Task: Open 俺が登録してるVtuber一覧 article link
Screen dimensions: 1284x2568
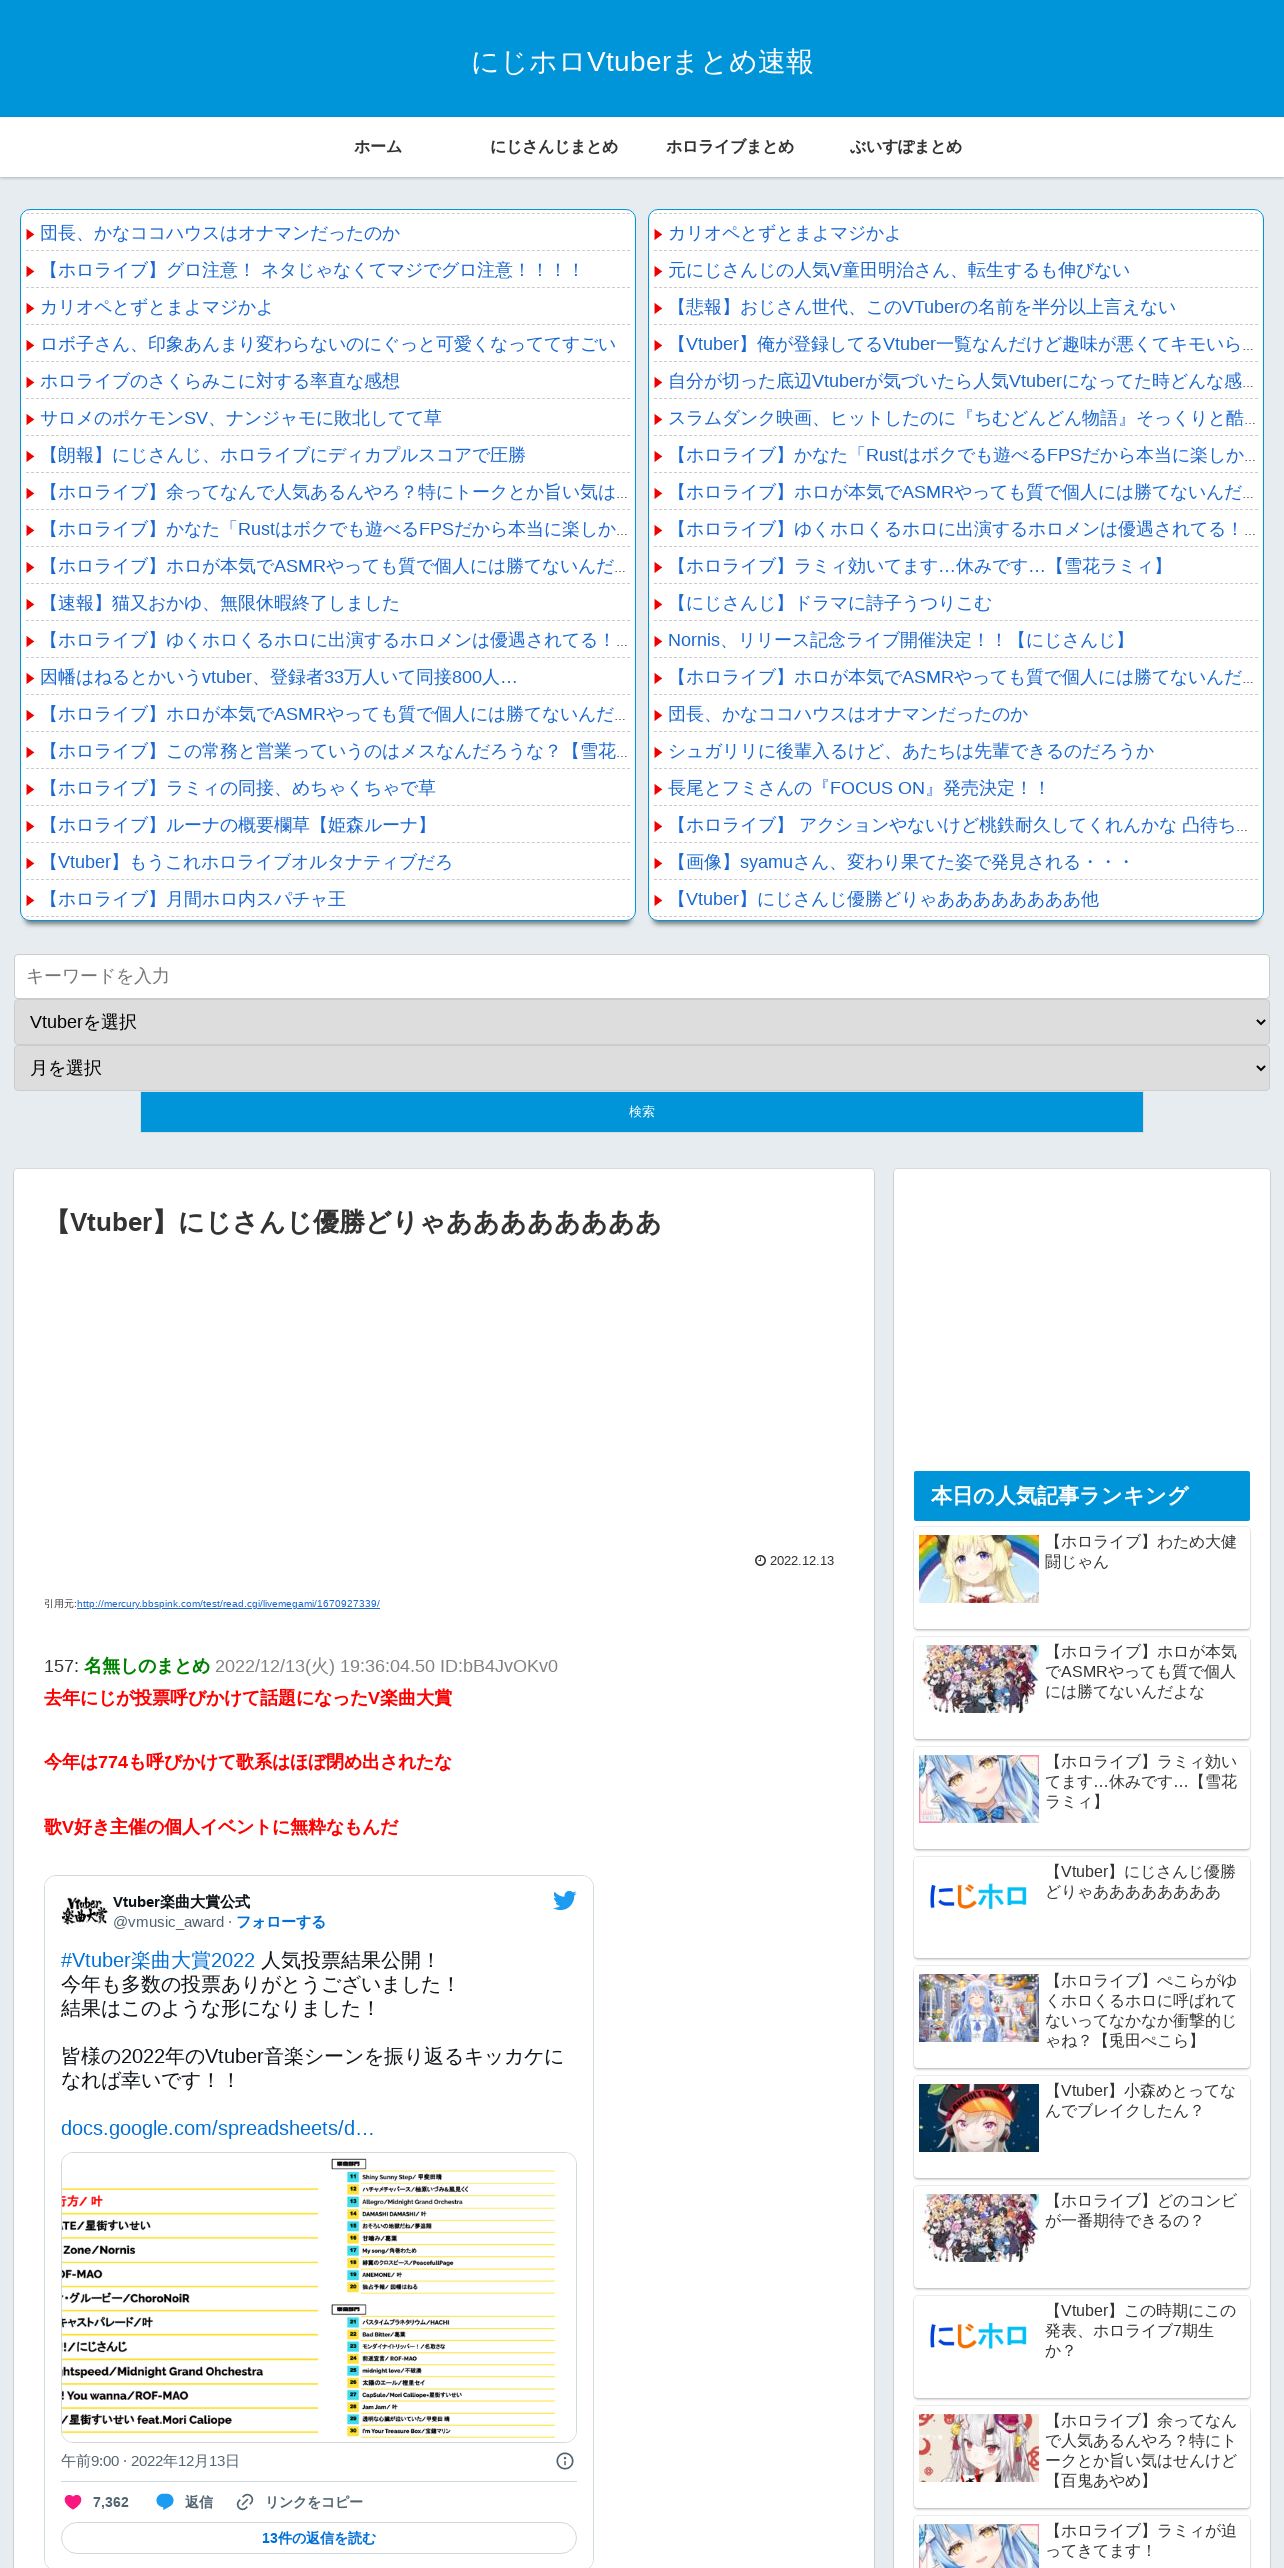Action: pos(960,344)
